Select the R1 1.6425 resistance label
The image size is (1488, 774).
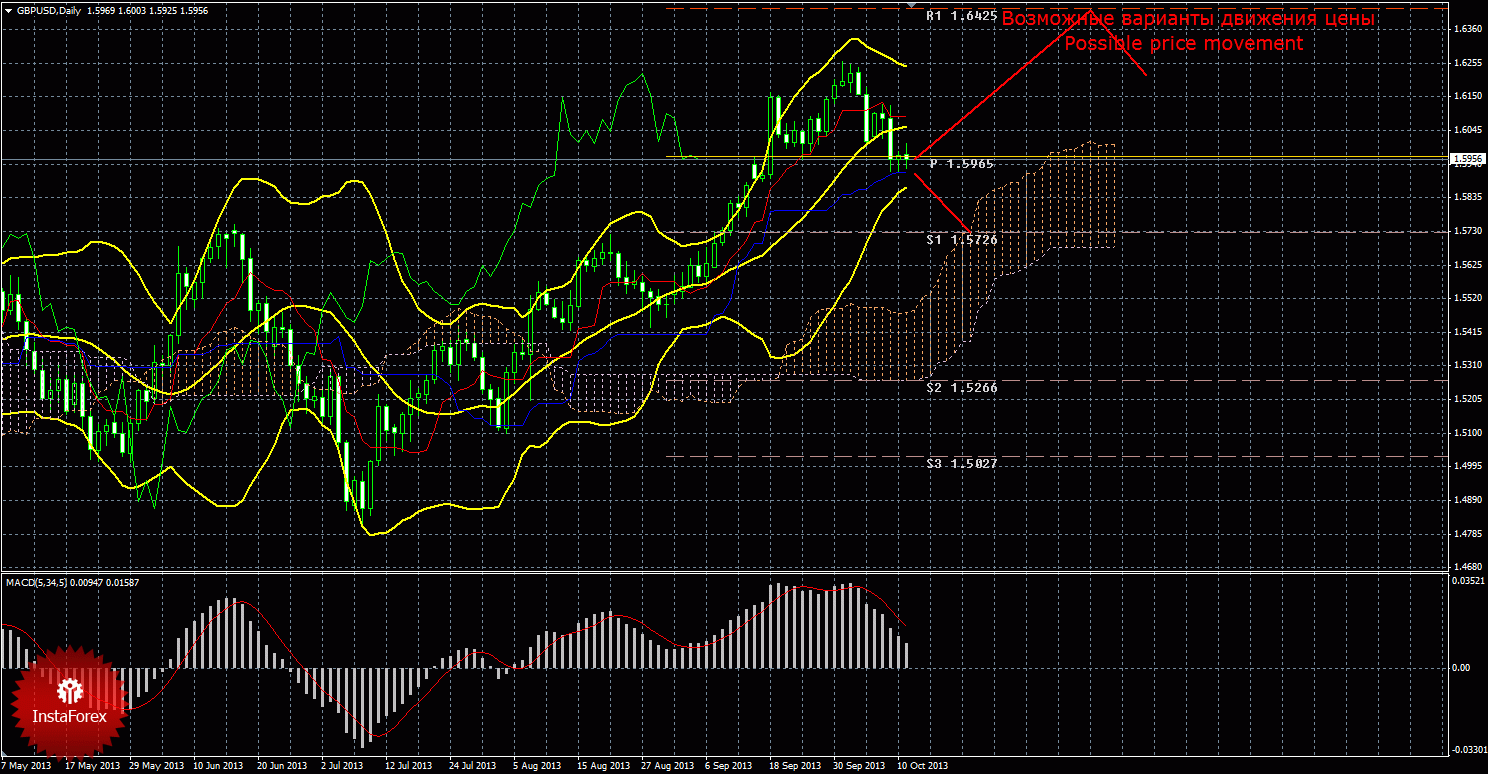(961, 17)
